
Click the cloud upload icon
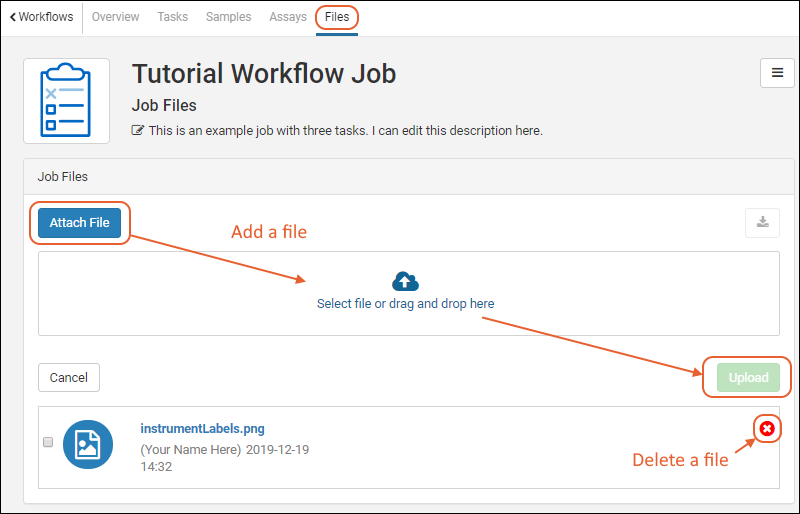point(405,281)
